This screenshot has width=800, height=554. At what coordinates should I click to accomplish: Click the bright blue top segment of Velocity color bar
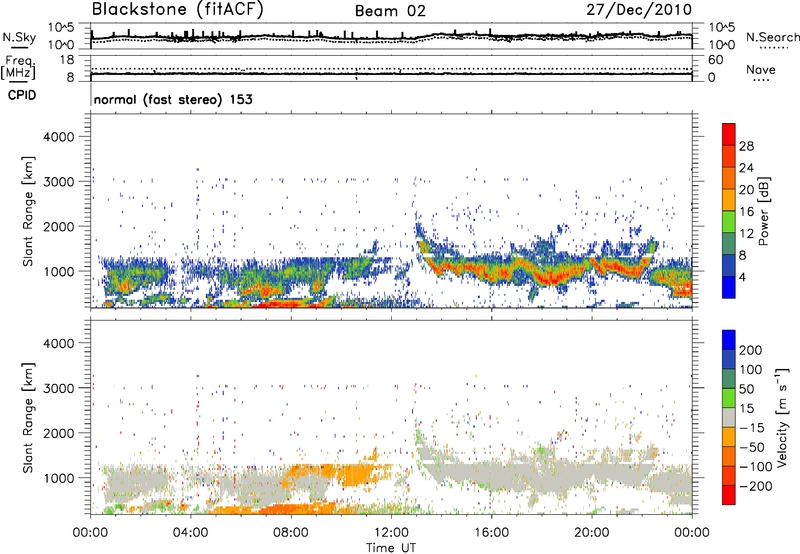tap(729, 340)
